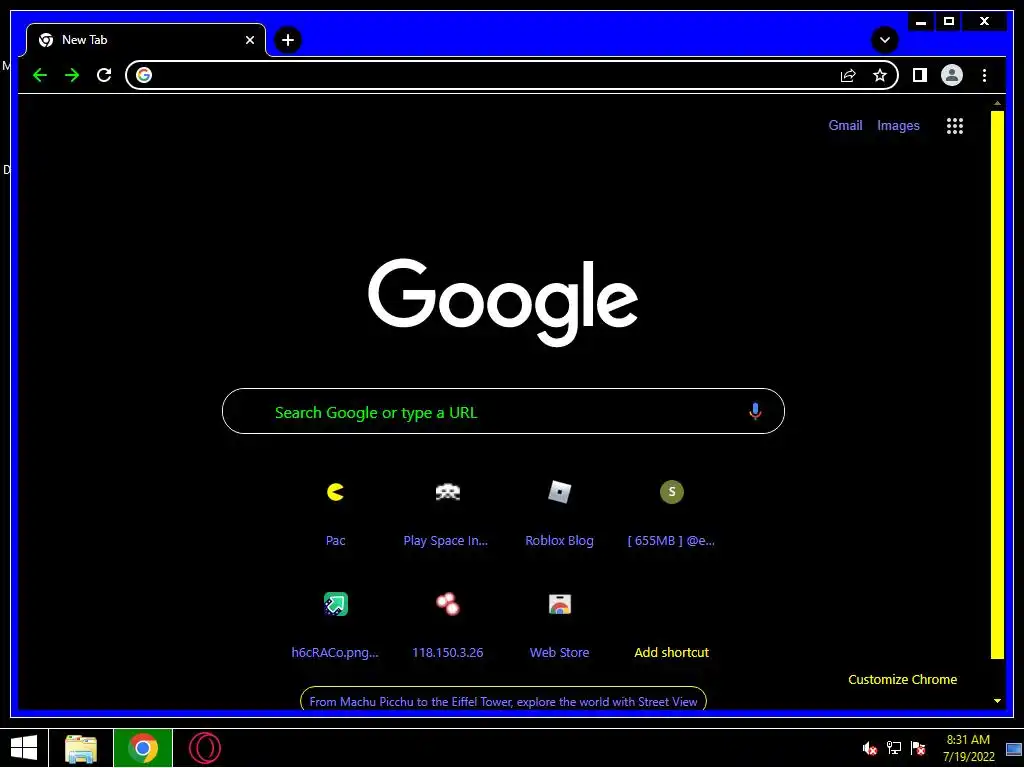Click the Chrome taskbar icon

tap(143, 748)
